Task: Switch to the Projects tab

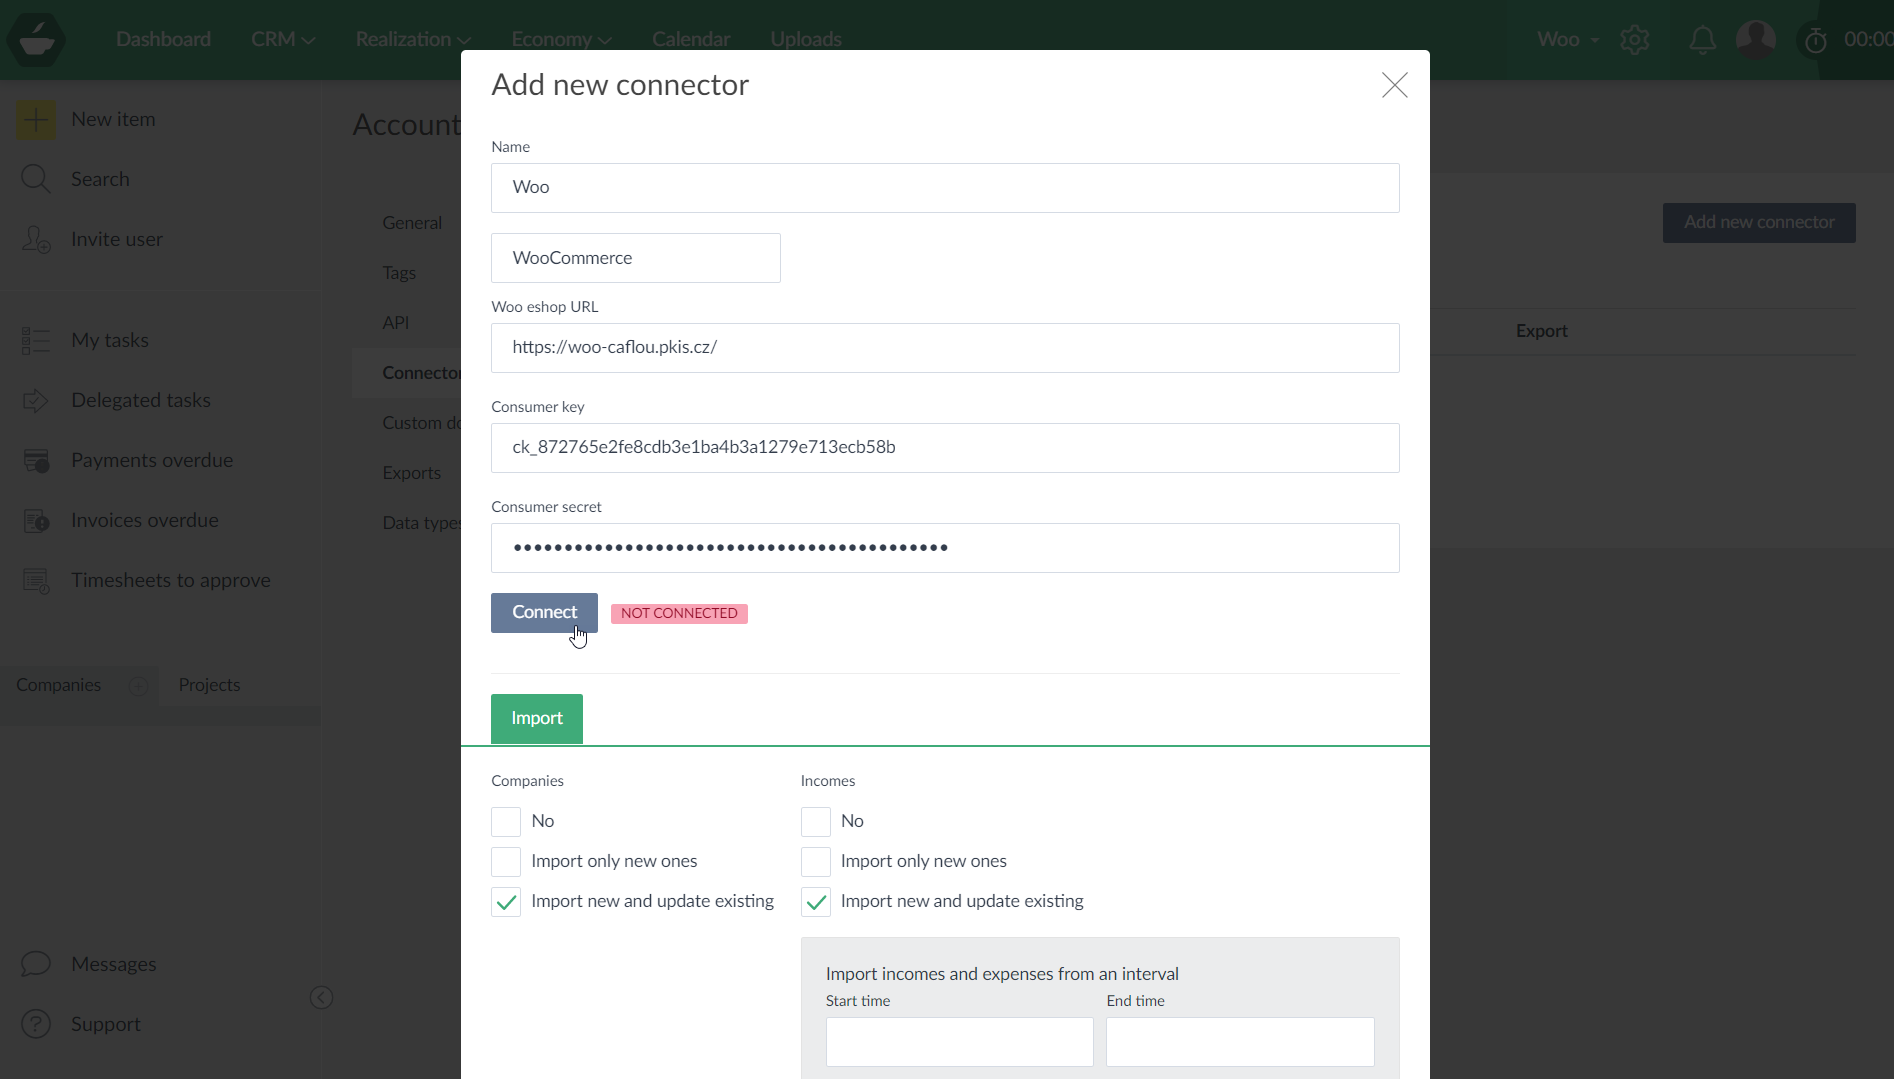Action: (209, 685)
